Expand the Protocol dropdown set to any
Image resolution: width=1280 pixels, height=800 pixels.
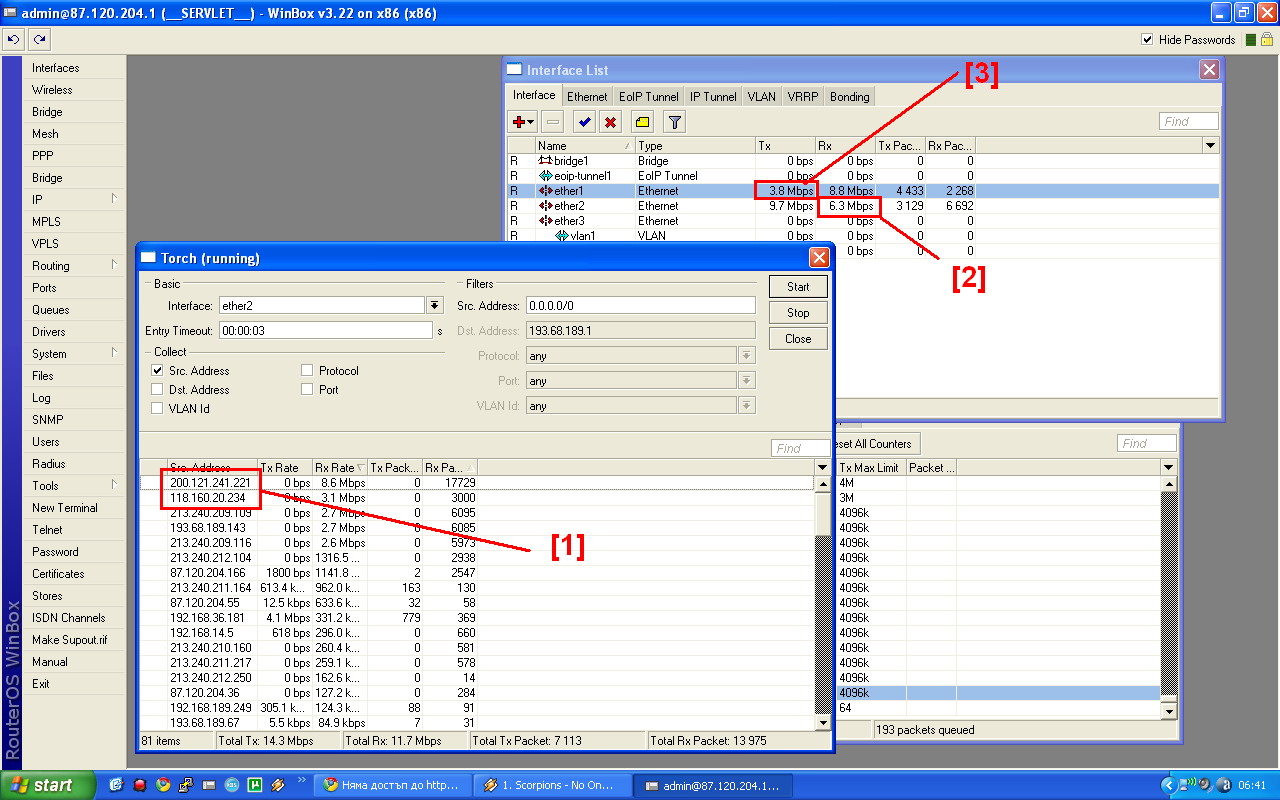click(x=746, y=354)
